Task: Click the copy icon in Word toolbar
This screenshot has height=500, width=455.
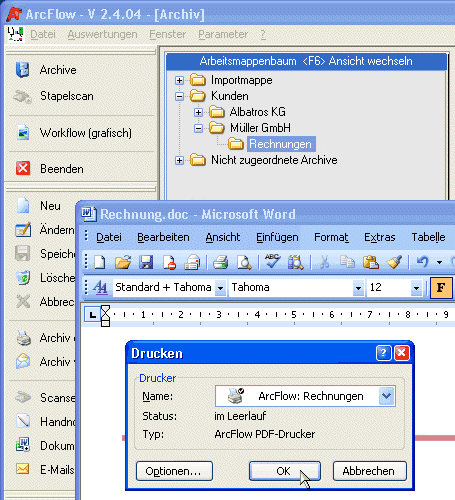Action: coord(347,262)
